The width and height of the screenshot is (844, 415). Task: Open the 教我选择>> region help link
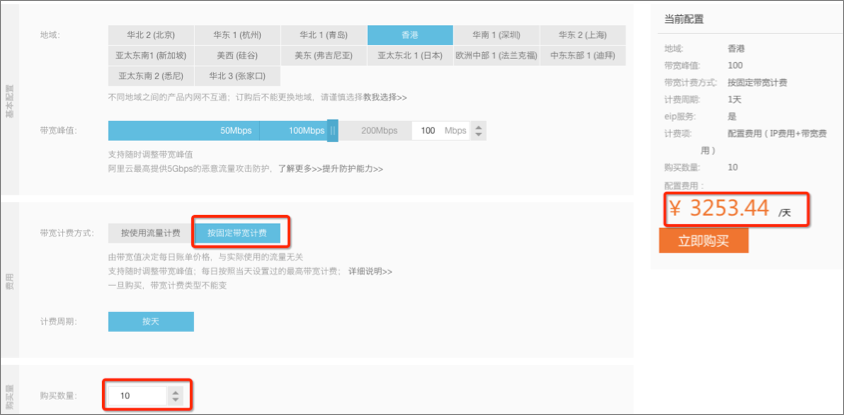tap(384, 97)
